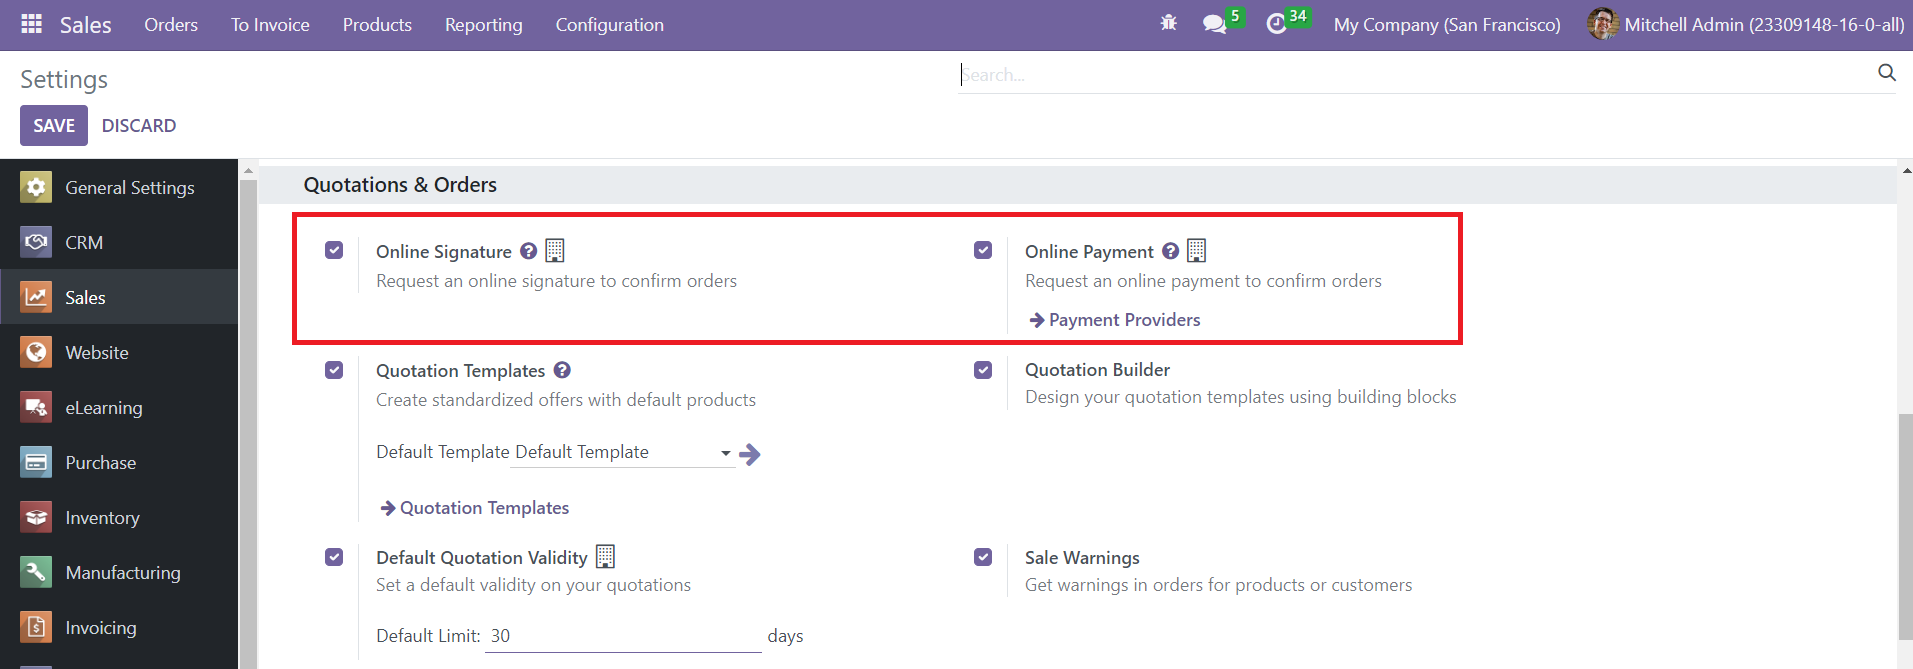Click the Online Signature help question icon
This screenshot has height=669, width=1913.
tap(529, 251)
